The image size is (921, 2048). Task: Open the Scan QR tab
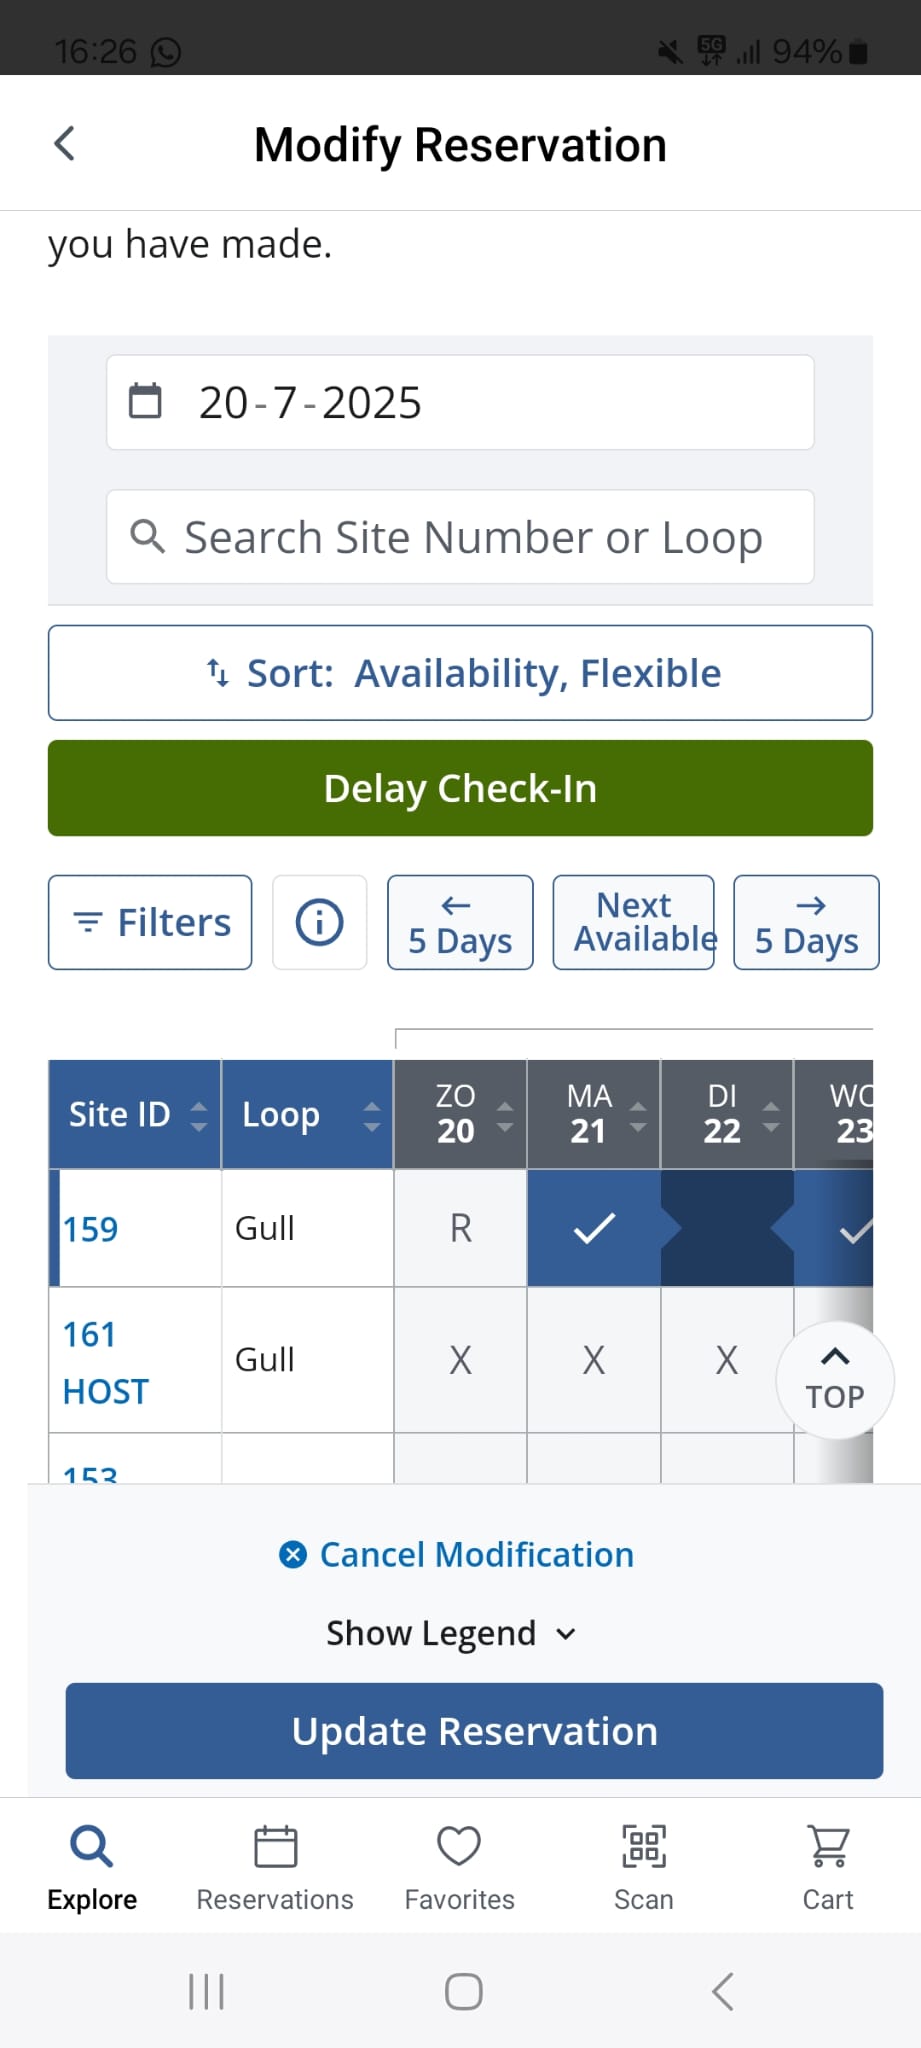point(643,1866)
